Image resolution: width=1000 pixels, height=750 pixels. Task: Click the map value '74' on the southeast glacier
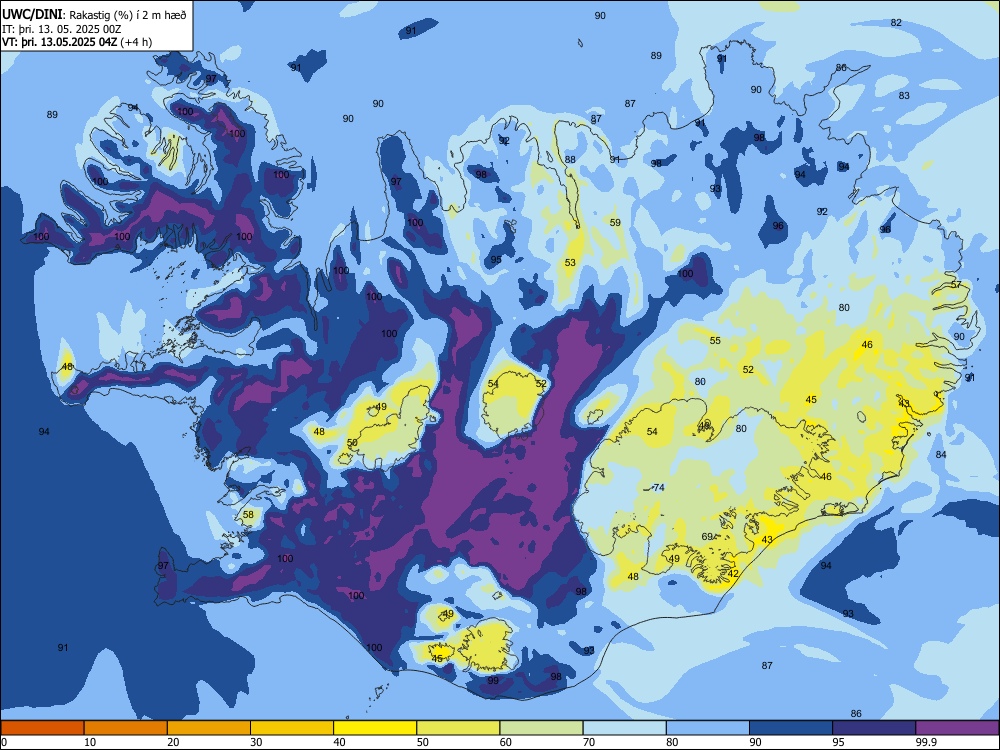pos(659,487)
